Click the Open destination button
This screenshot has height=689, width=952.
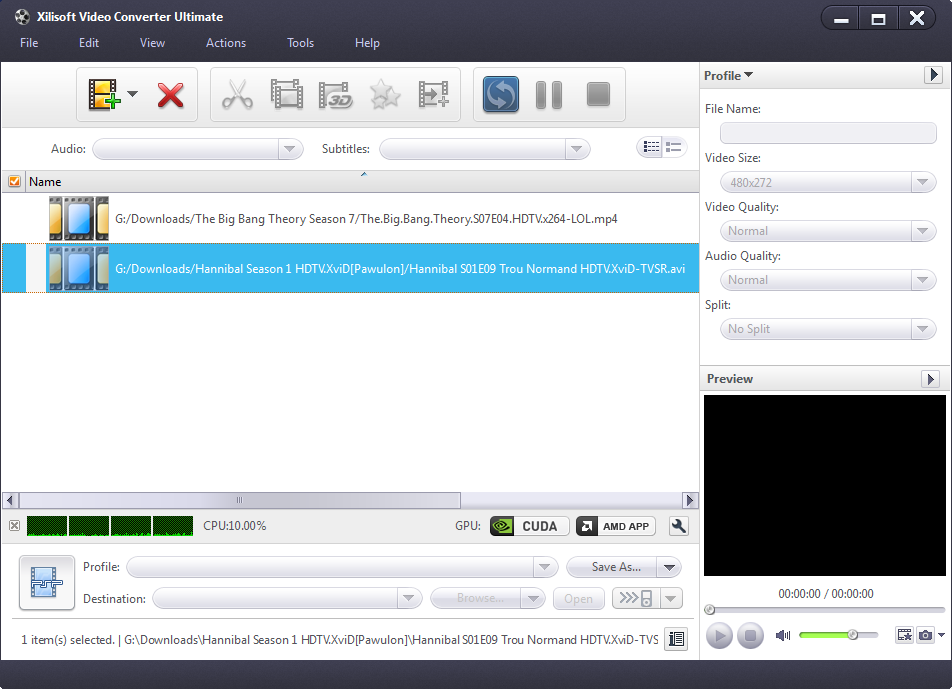(579, 599)
